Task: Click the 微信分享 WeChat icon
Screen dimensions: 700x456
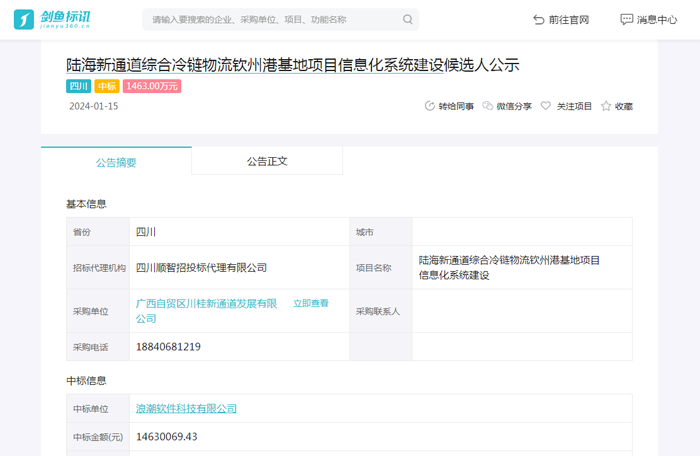Action: (x=488, y=106)
